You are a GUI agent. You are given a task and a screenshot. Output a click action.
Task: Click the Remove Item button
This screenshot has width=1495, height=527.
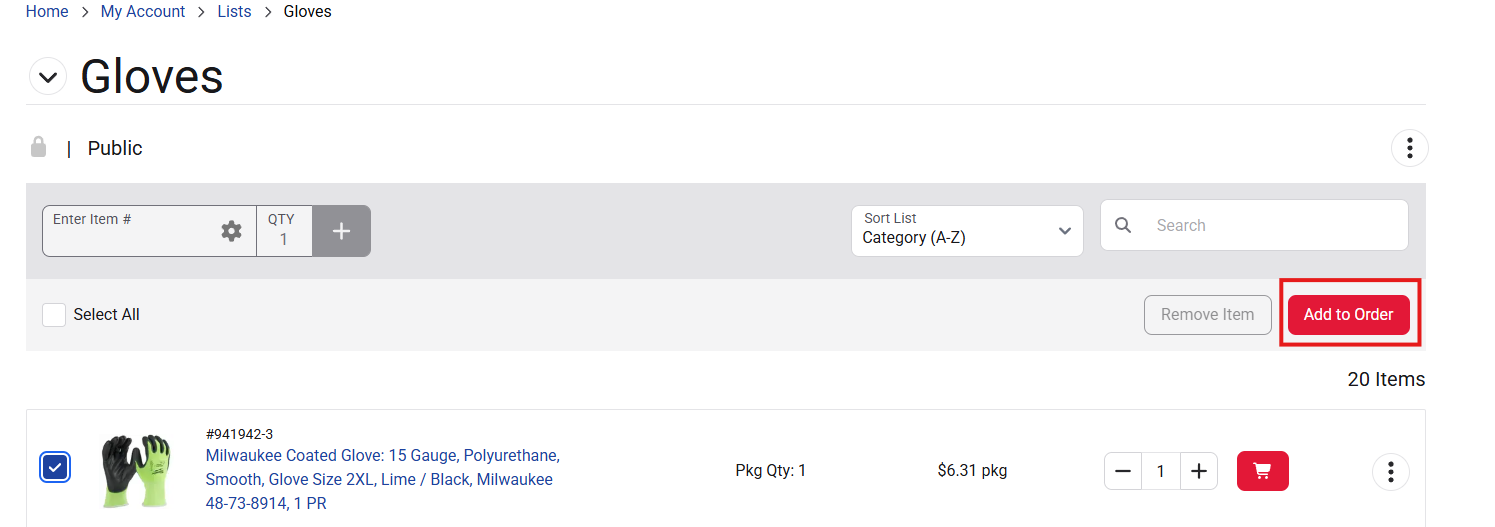tap(1207, 315)
